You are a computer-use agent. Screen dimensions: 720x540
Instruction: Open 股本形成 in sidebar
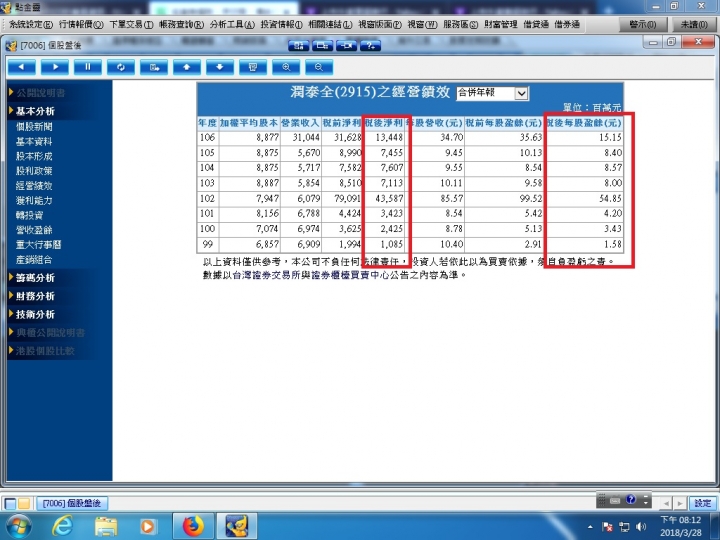click(34, 156)
